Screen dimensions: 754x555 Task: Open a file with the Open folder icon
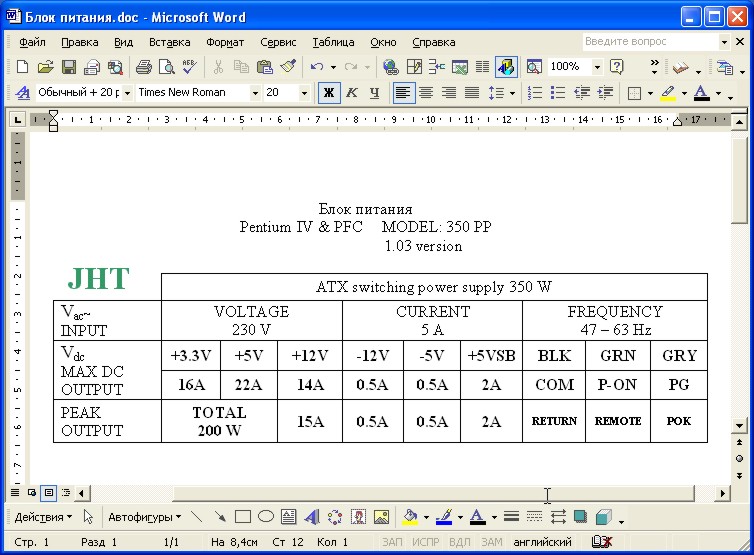45,66
